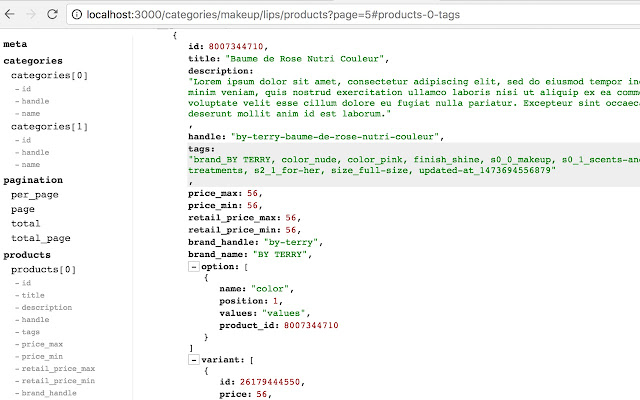This screenshot has width=640, height=400.
Task: Select retail_price_min in sidebar
Action: 58,381
